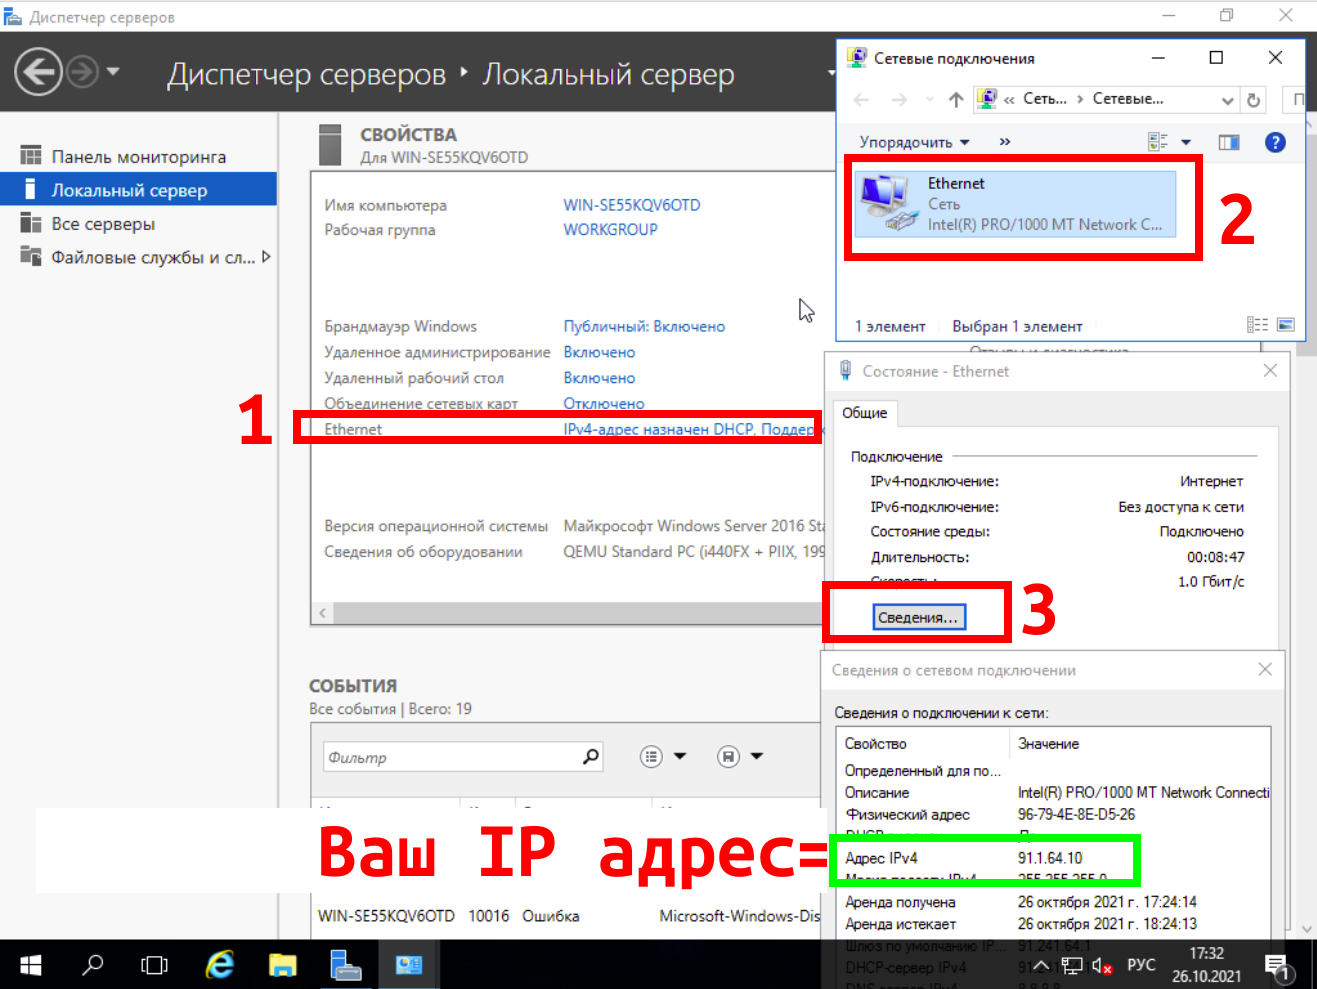Select the Ethernet network adapter
This screenshot has width=1317, height=989.
1015,204
